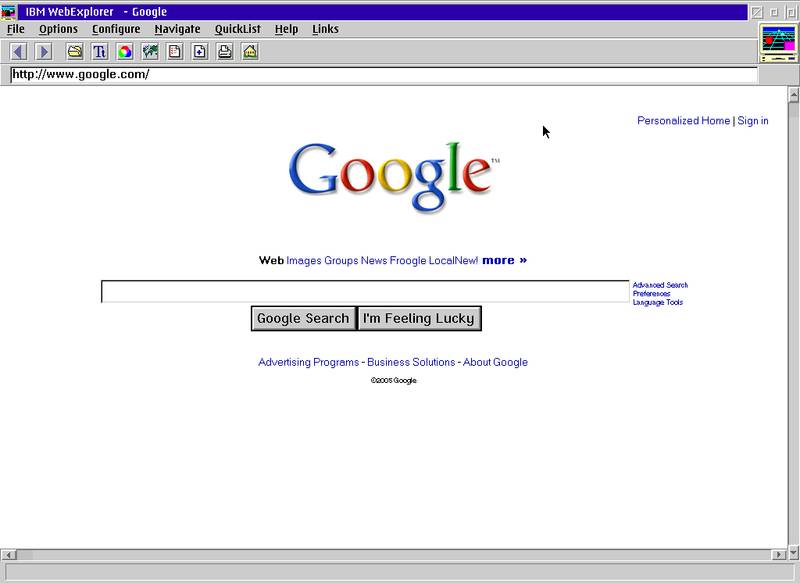Click the I'm Feeling Lucky button
Screen dimensions: 800x583
tap(419, 318)
